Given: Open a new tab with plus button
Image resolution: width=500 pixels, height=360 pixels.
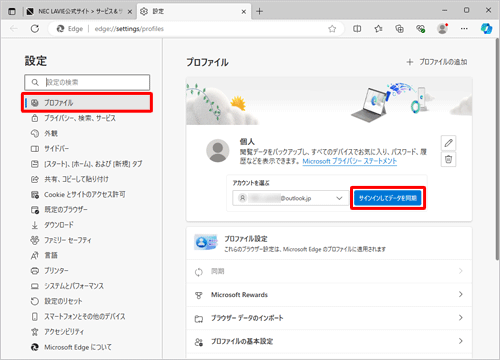Looking at the screenshot, I should [260, 11].
